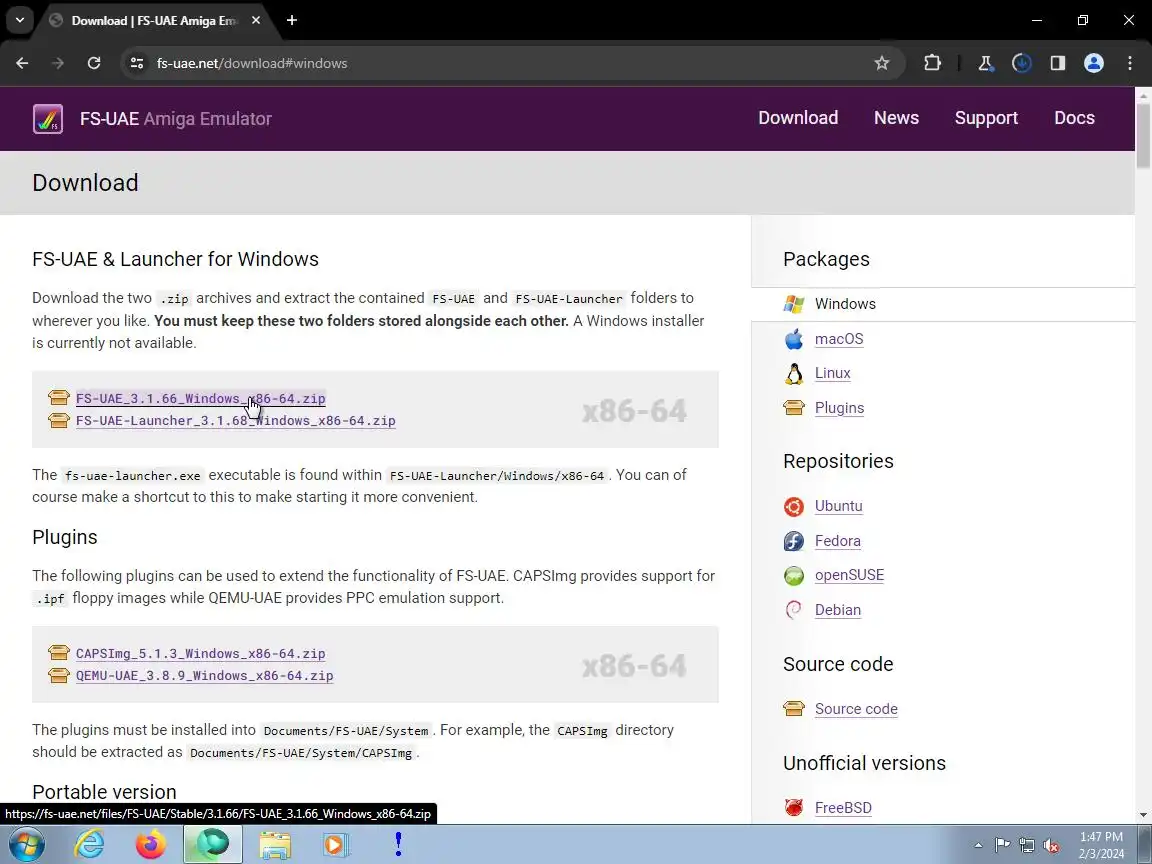This screenshot has width=1152, height=864.
Task: Open the Fedora repository link
Action: tap(838, 541)
